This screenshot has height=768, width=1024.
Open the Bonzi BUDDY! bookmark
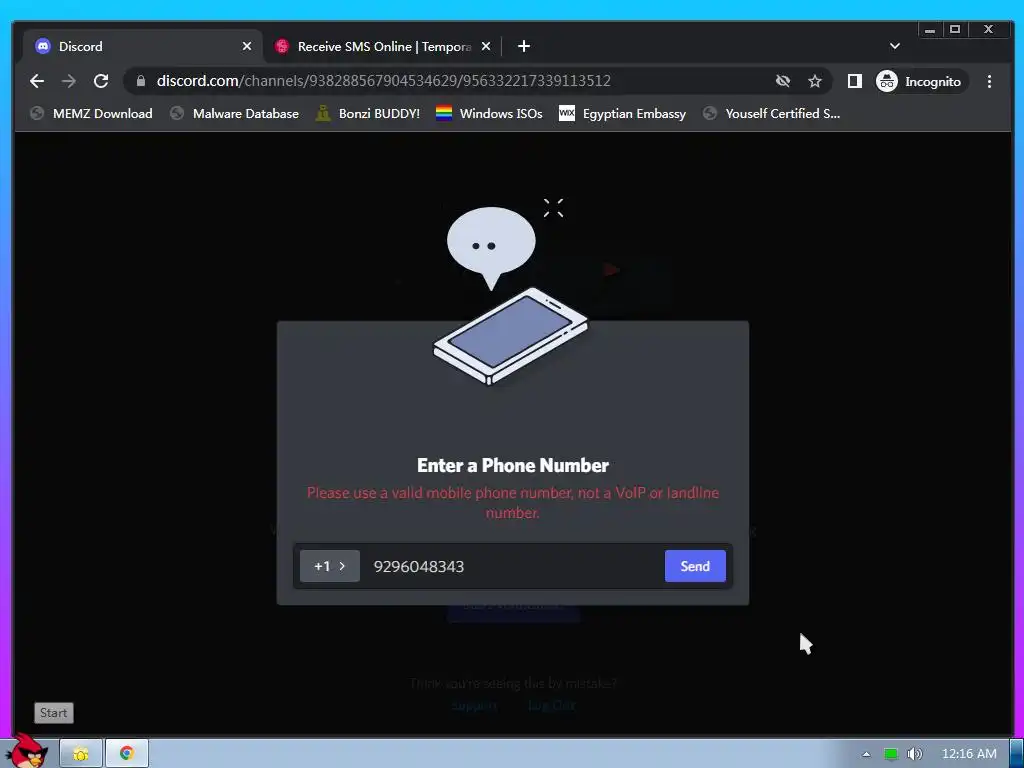(x=368, y=114)
